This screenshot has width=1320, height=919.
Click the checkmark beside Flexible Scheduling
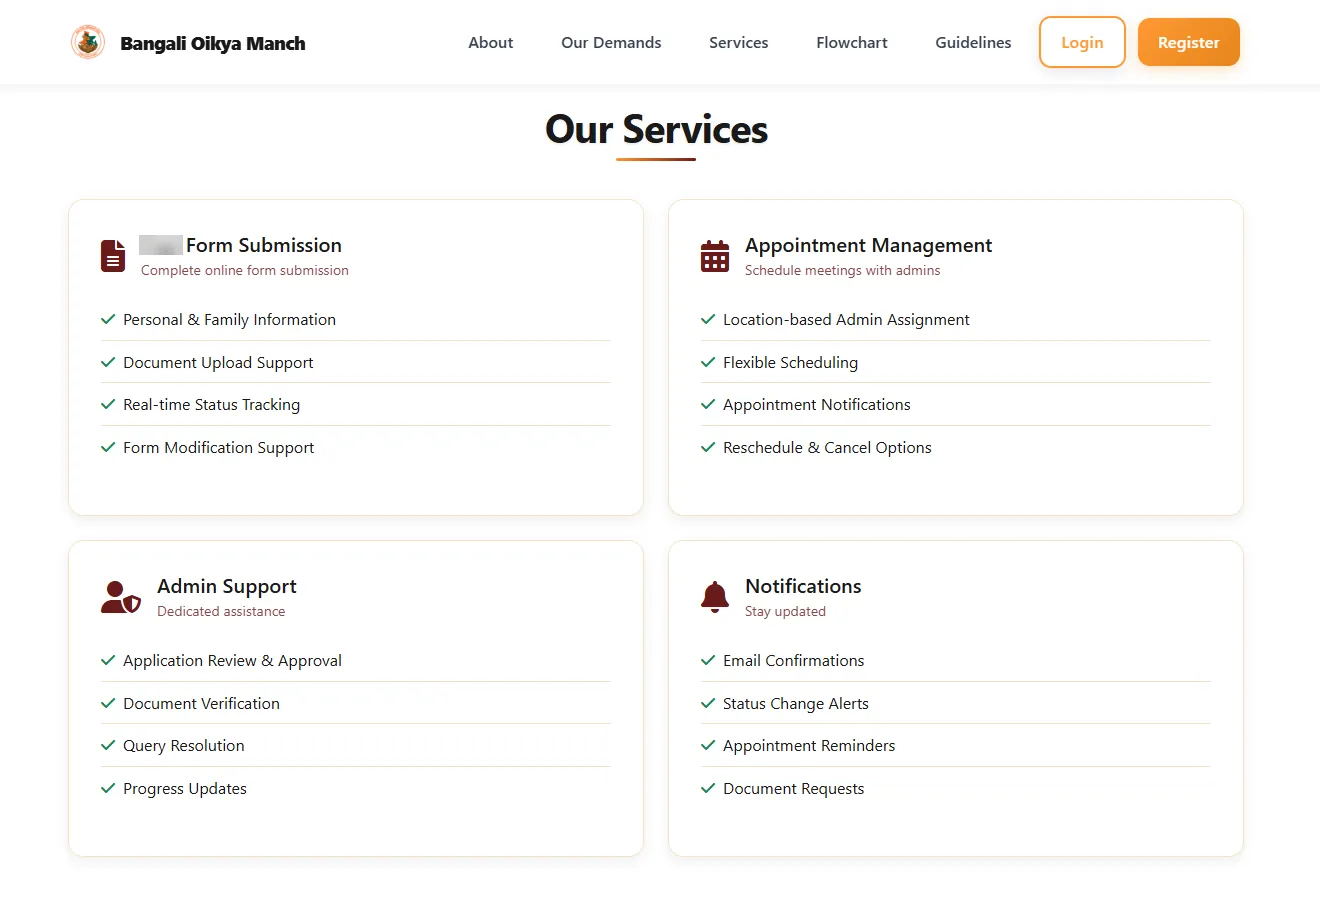[708, 362]
